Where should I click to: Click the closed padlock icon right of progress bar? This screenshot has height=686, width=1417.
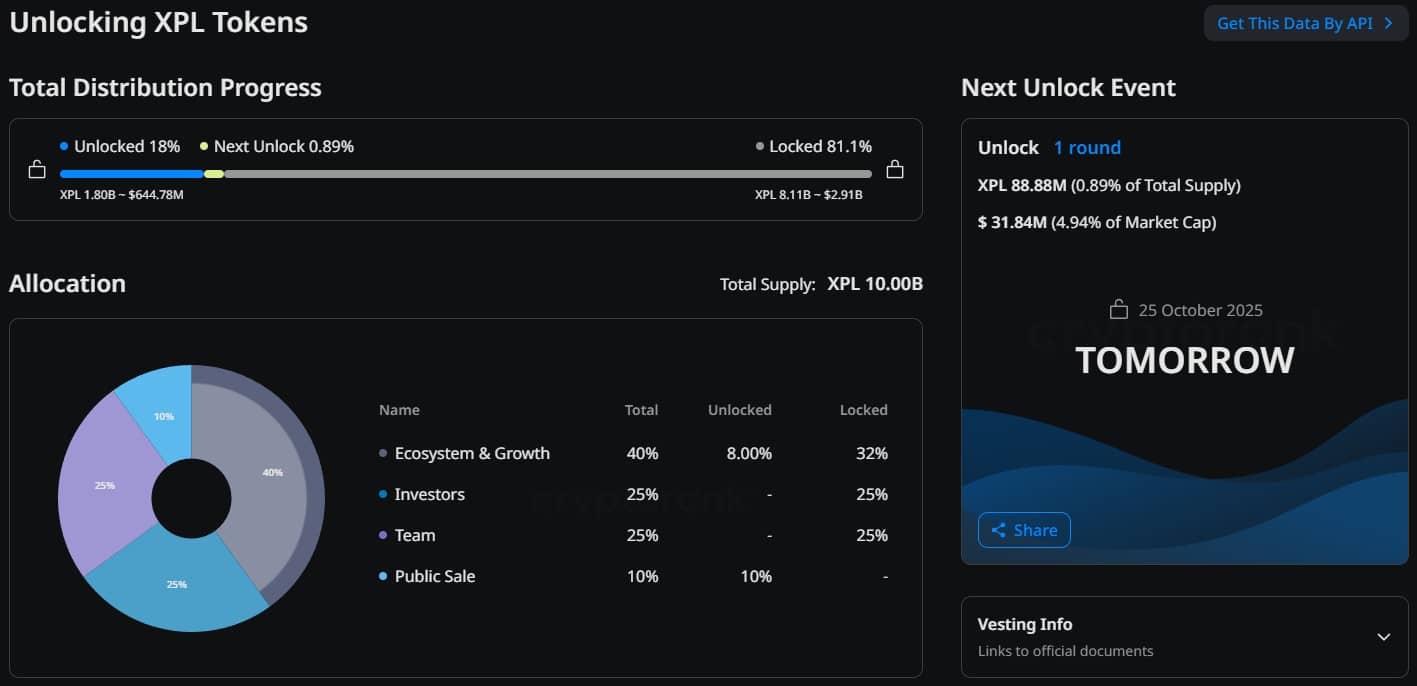pos(895,170)
